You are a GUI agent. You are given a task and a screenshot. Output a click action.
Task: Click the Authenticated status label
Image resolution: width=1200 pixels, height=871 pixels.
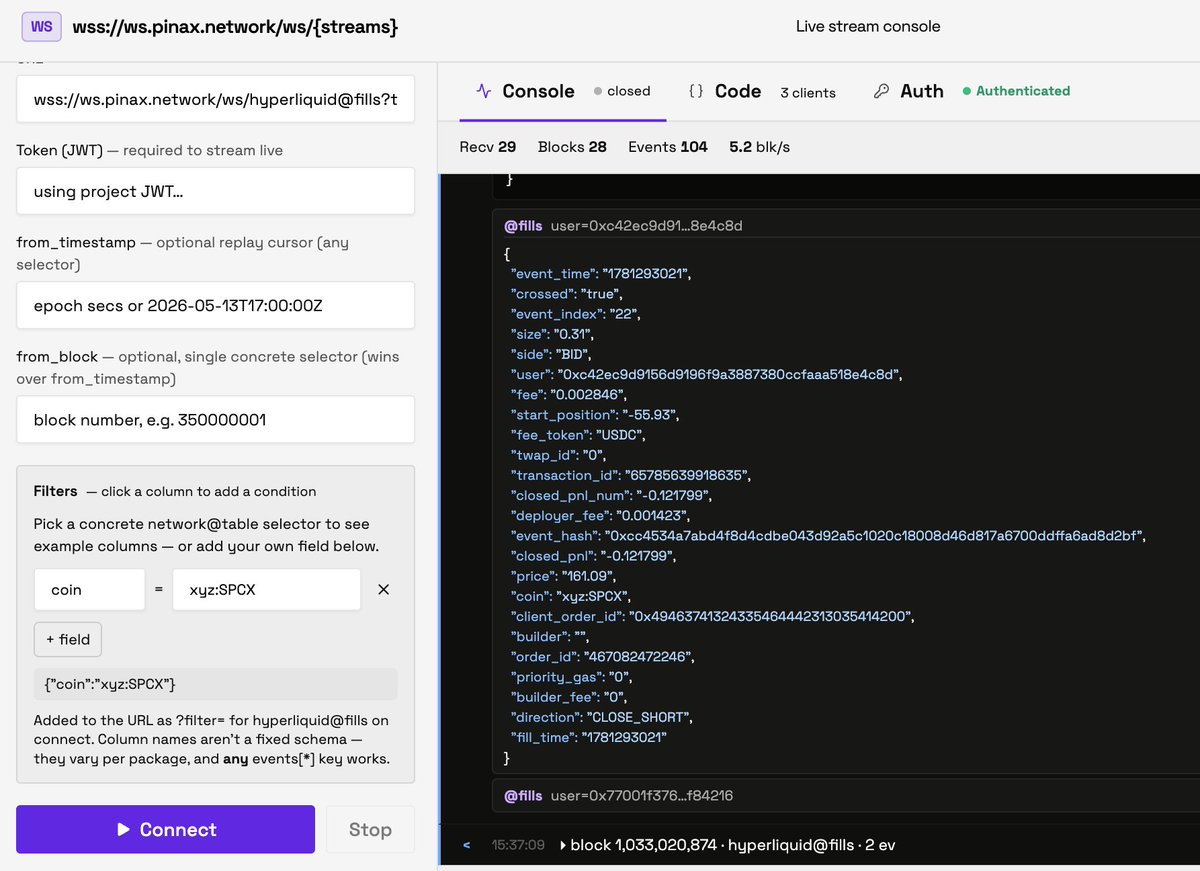[1016, 91]
